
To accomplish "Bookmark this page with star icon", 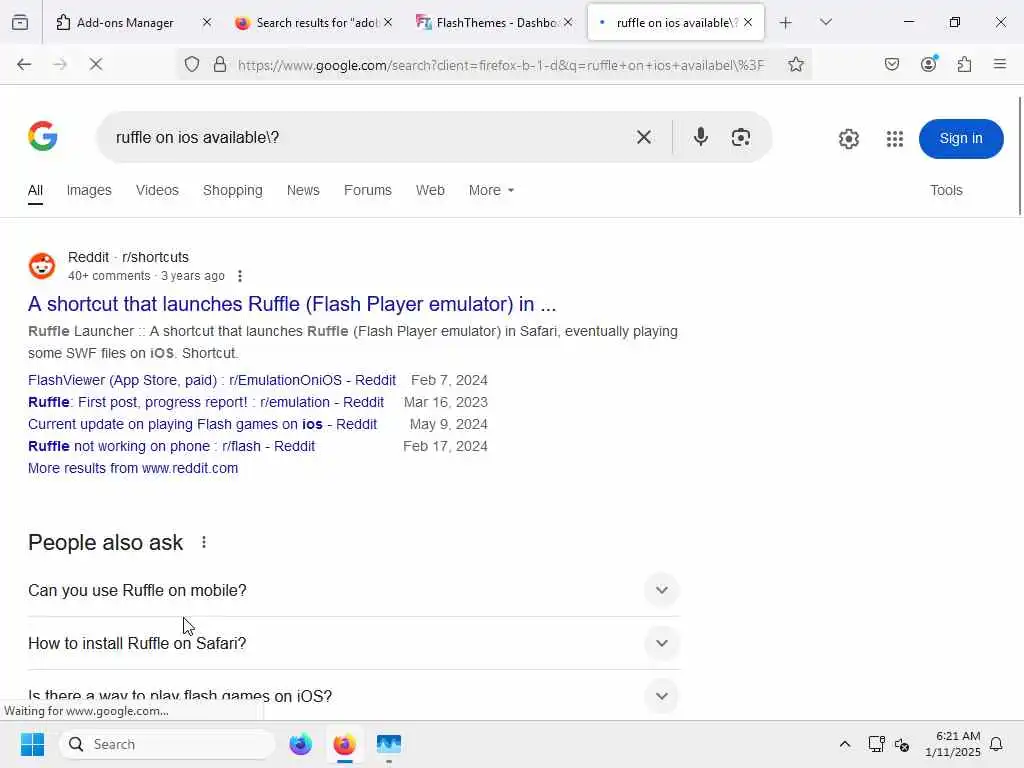I will pyautogui.click(x=795, y=64).
